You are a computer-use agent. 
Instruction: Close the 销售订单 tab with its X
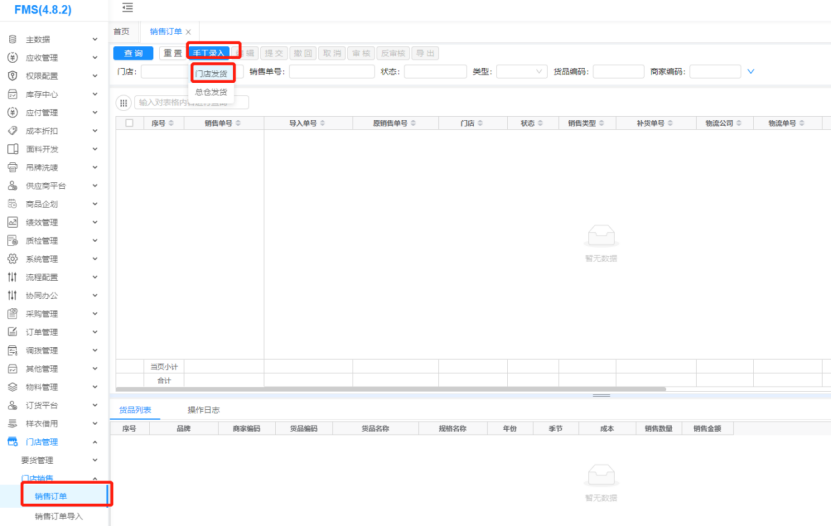188,32
